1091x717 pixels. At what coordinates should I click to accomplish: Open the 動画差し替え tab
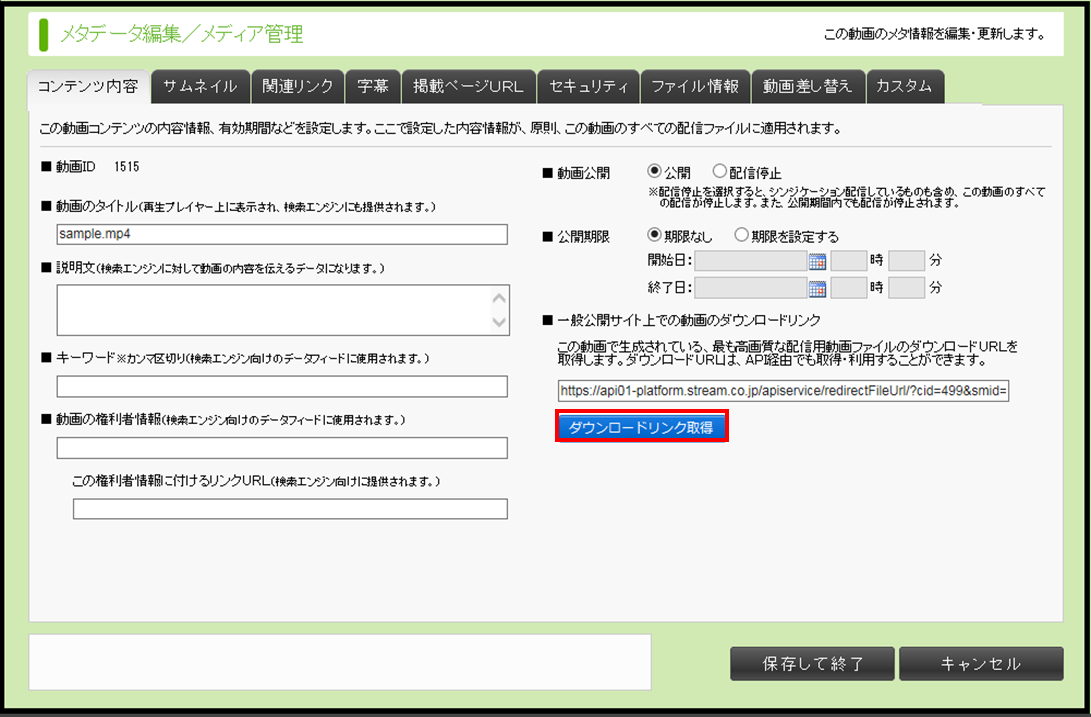point(807,87)
